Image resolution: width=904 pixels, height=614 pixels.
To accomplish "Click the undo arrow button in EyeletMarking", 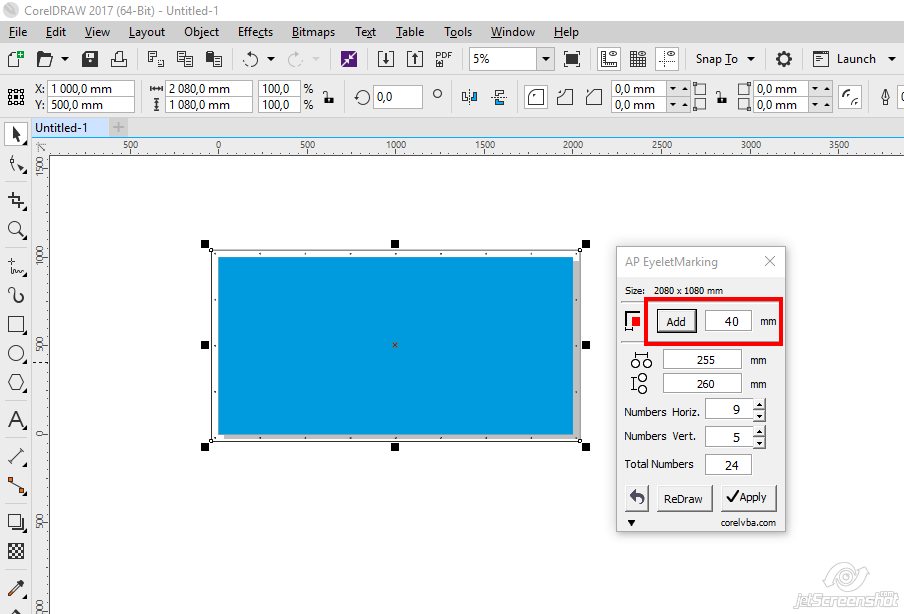I will pyautogui.click(x=637, y=498).
